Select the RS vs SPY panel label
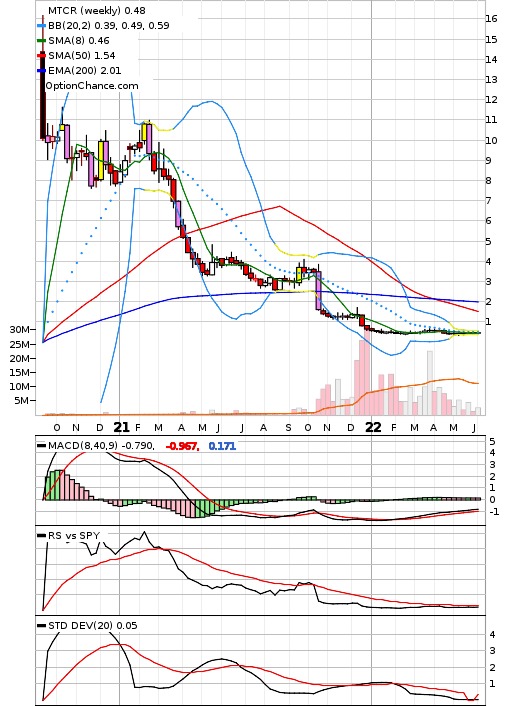Image resolution: width=526 pixels, height=706 pixels. [x=74, y=536]
